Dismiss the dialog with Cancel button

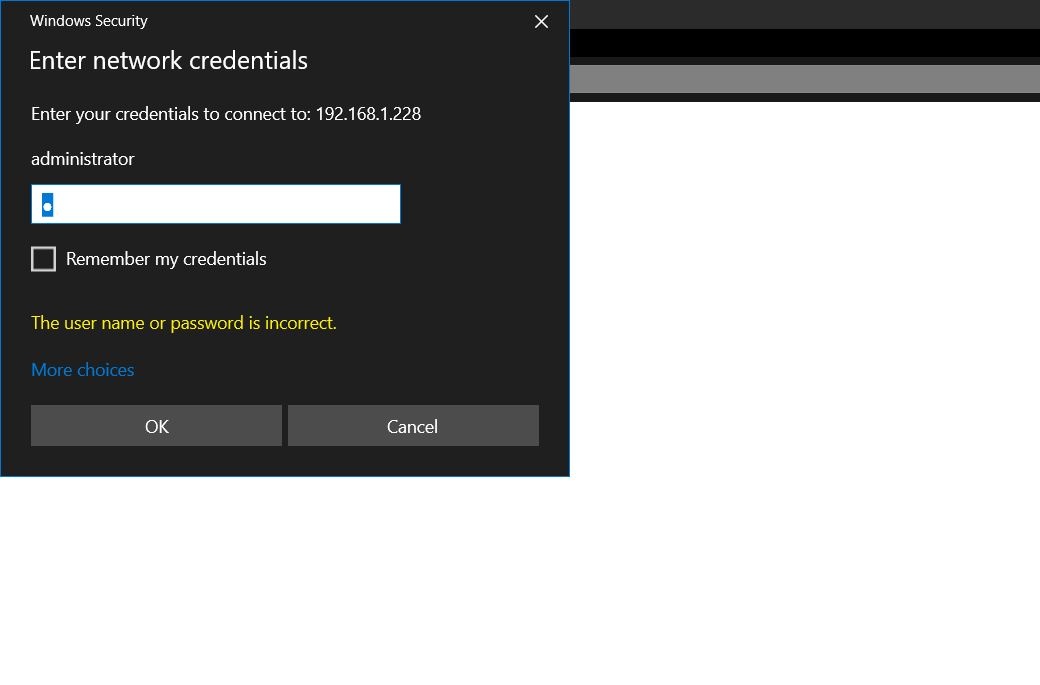[413, 426]
